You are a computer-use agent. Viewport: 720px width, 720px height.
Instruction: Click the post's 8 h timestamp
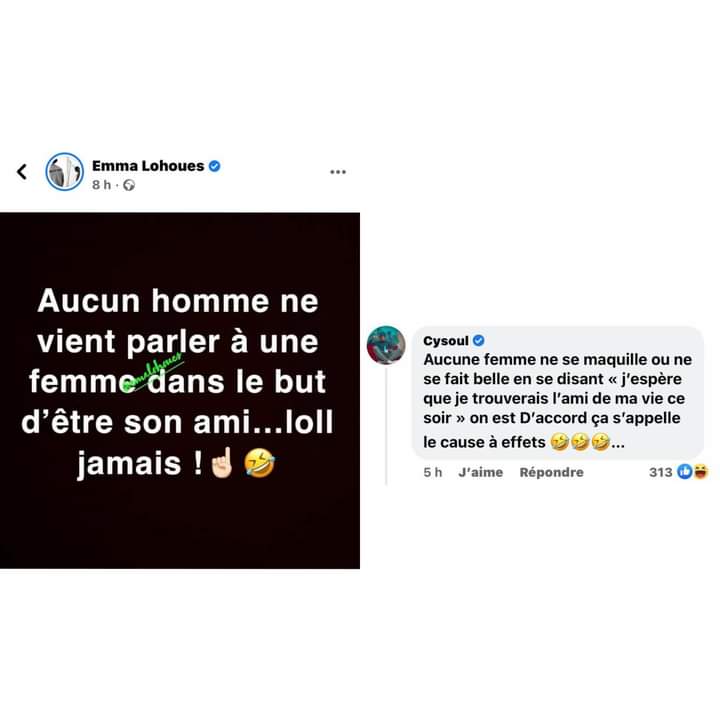(101, 185)
